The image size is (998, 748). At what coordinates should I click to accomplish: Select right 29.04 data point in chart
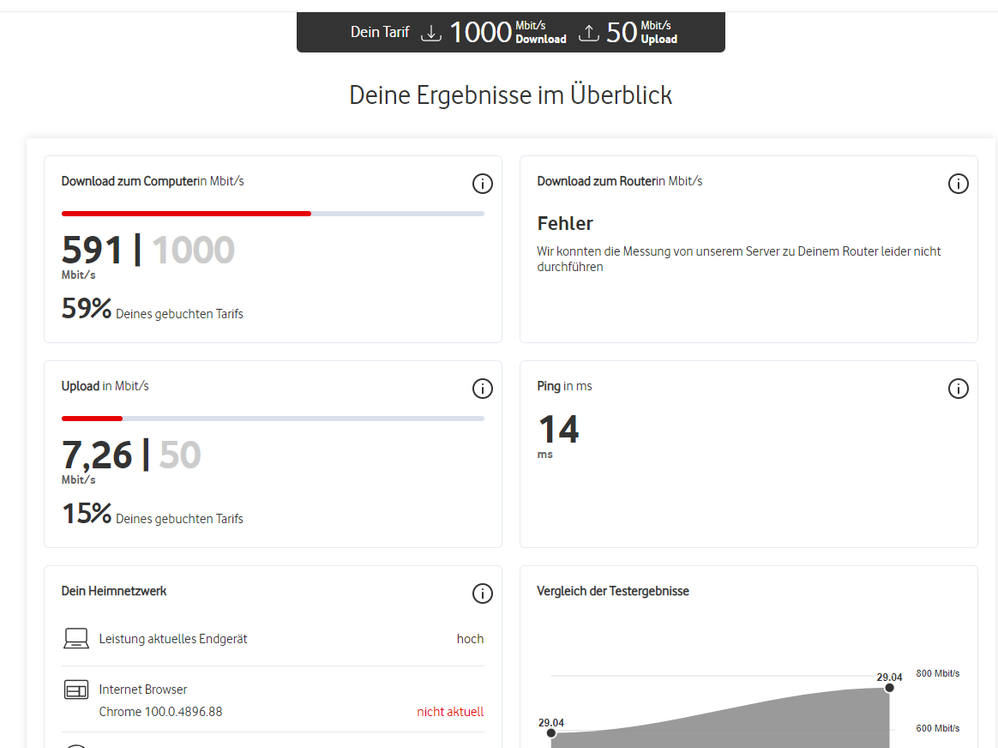pos(889,688)
